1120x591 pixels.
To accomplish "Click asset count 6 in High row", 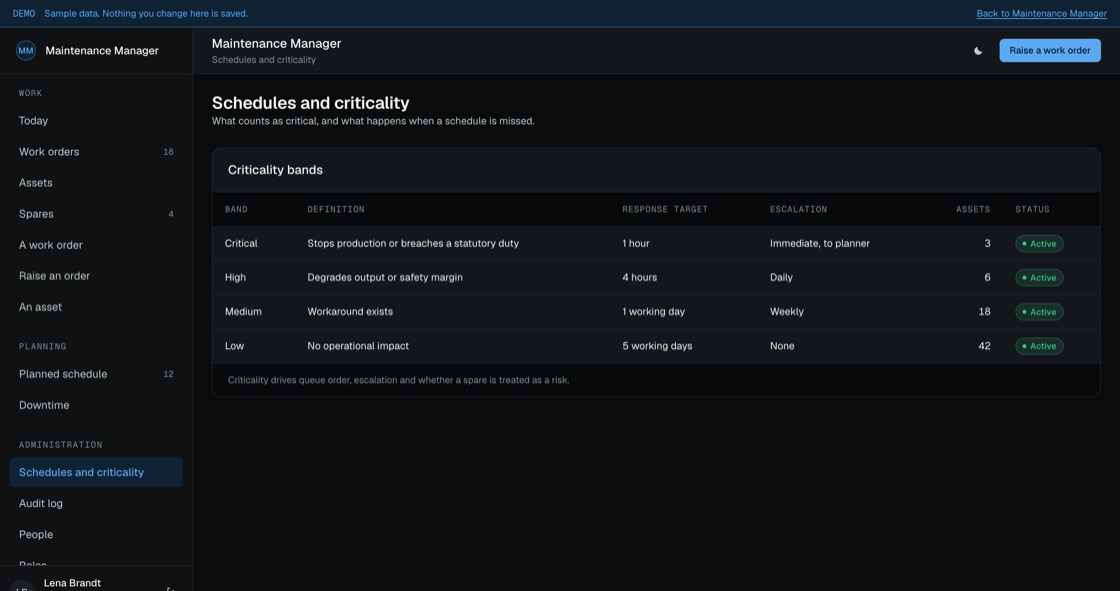I will 987,277.
